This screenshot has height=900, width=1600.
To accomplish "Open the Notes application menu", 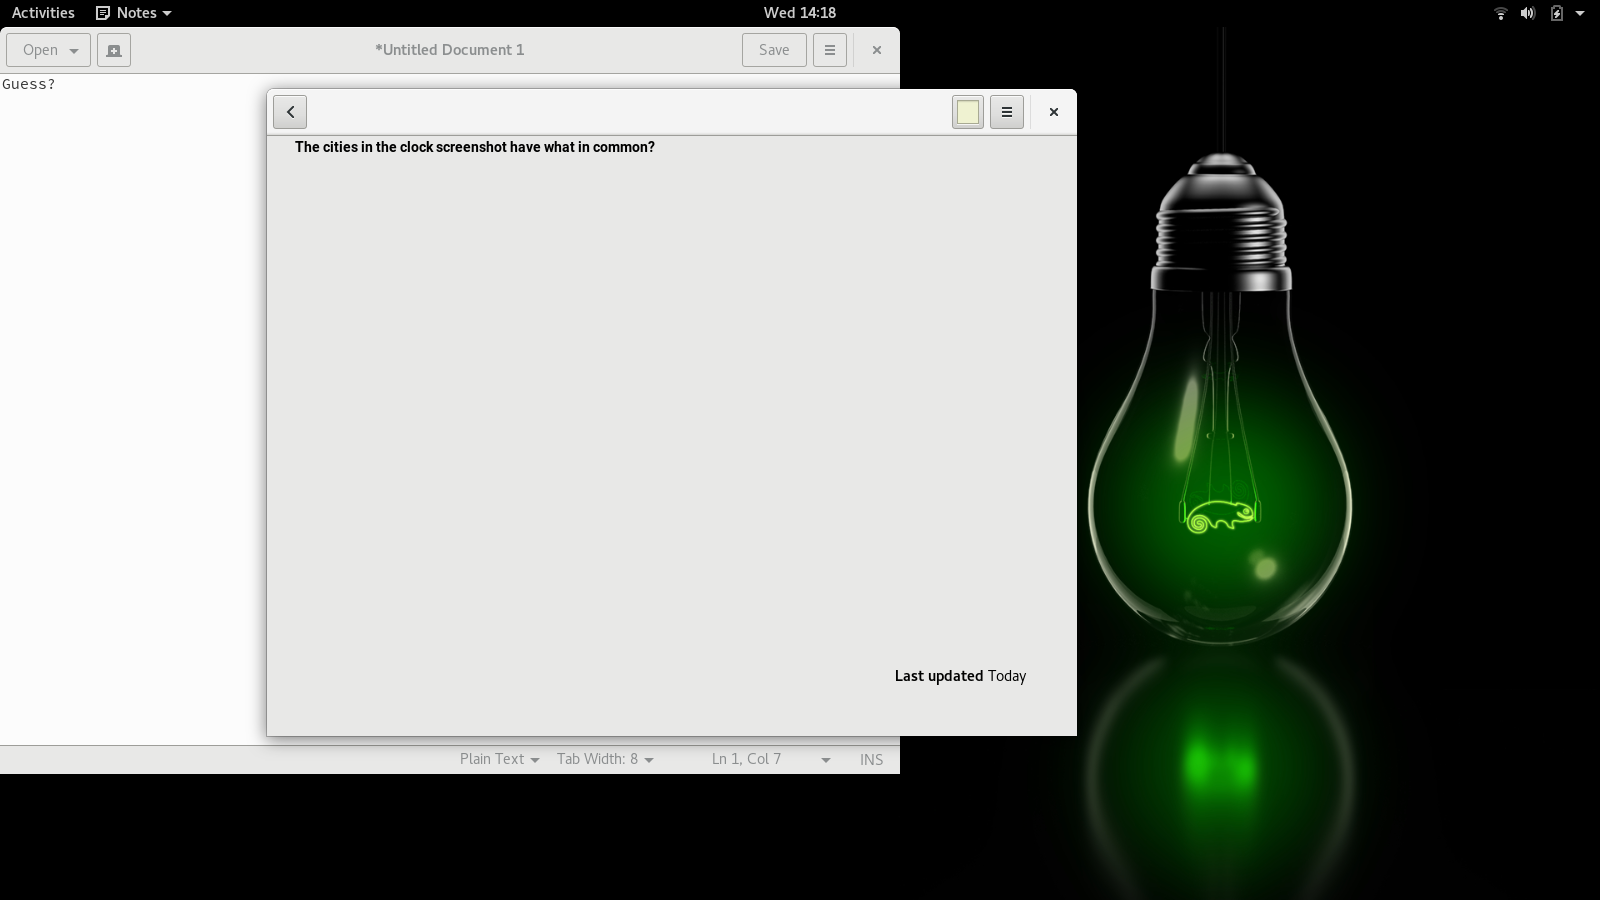I will click(x=134, y=13).
